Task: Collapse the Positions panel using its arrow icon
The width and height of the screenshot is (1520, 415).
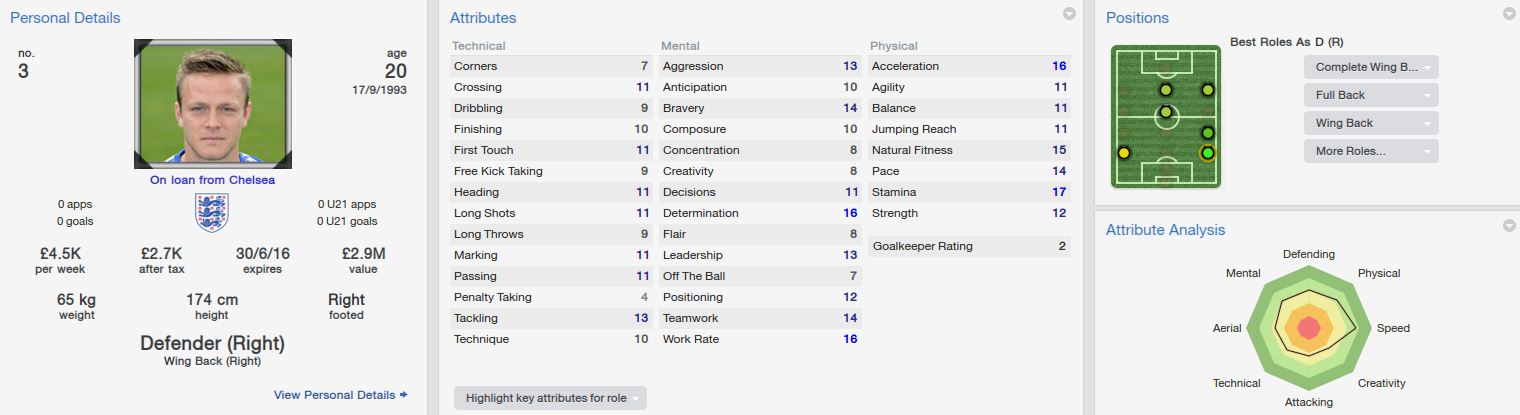Action: [1509, 14]
